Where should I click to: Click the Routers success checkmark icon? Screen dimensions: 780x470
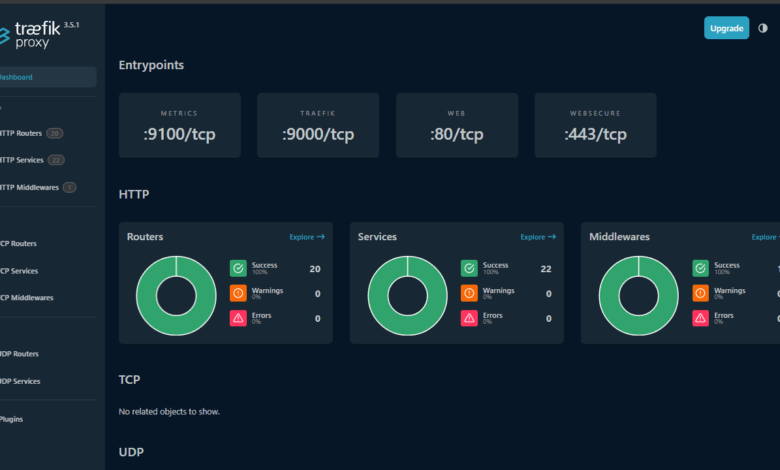point(238,269)
